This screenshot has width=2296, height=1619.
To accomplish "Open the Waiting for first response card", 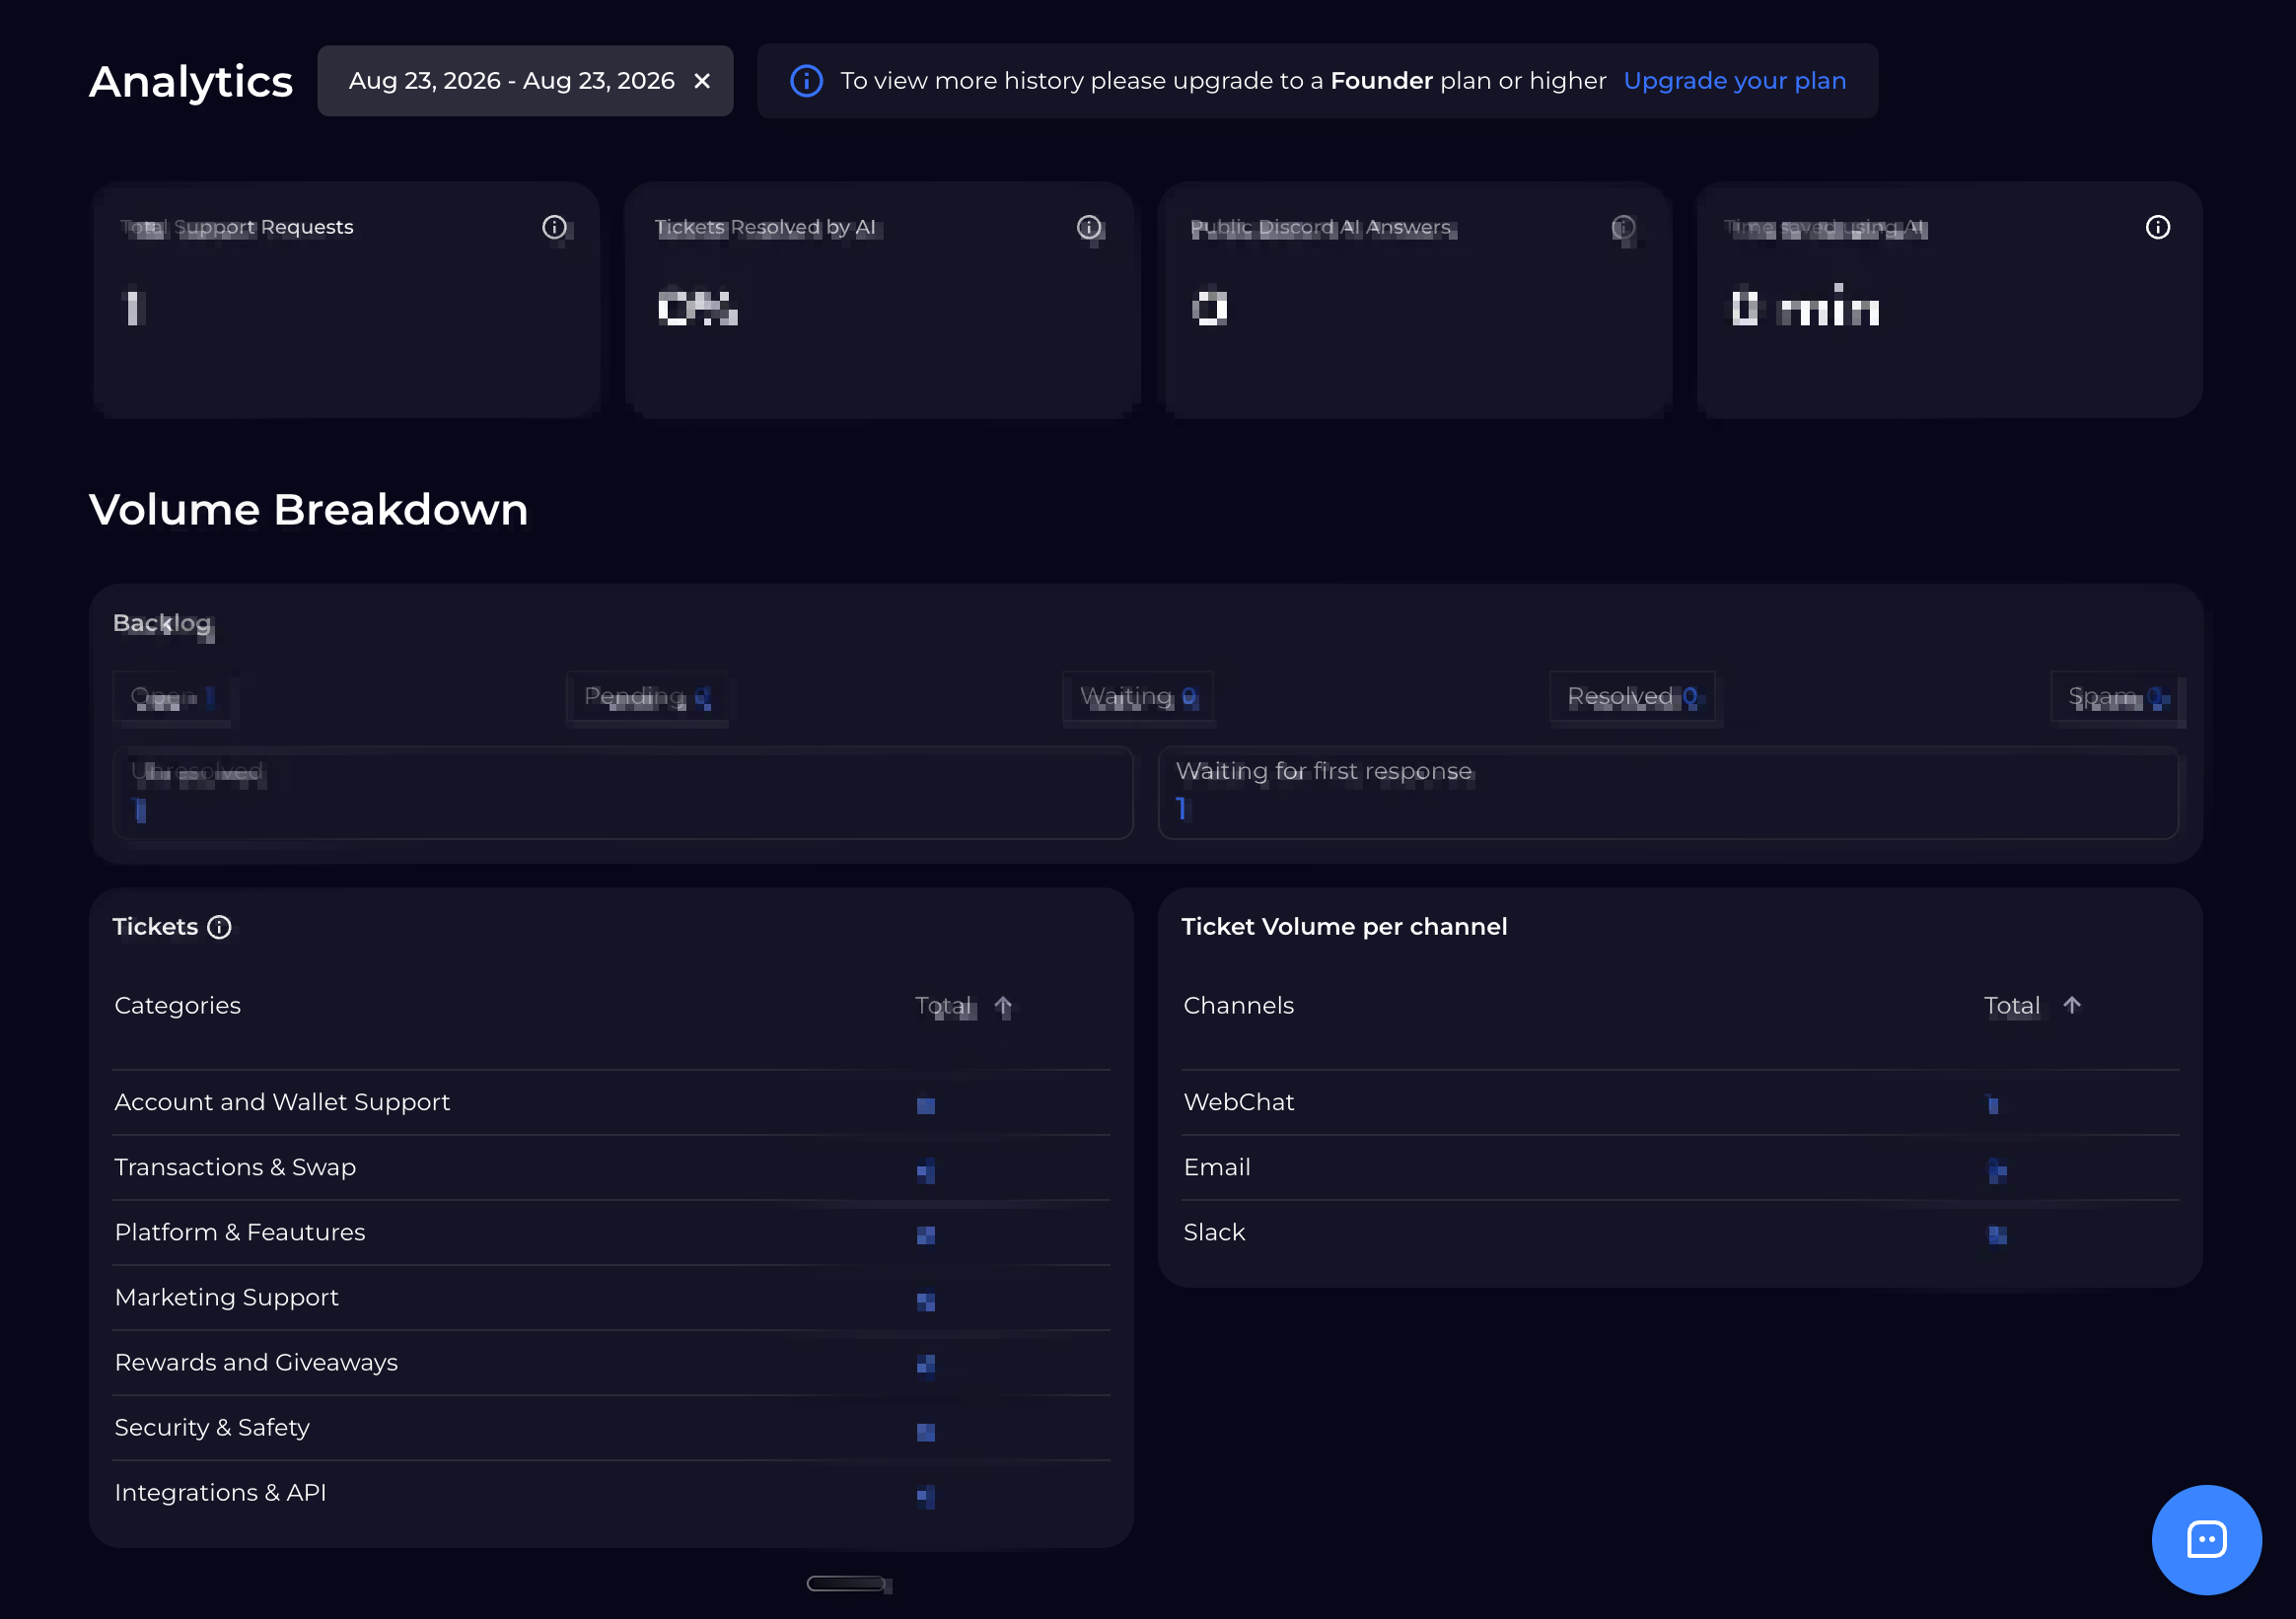I will [x=1667, y=792].
